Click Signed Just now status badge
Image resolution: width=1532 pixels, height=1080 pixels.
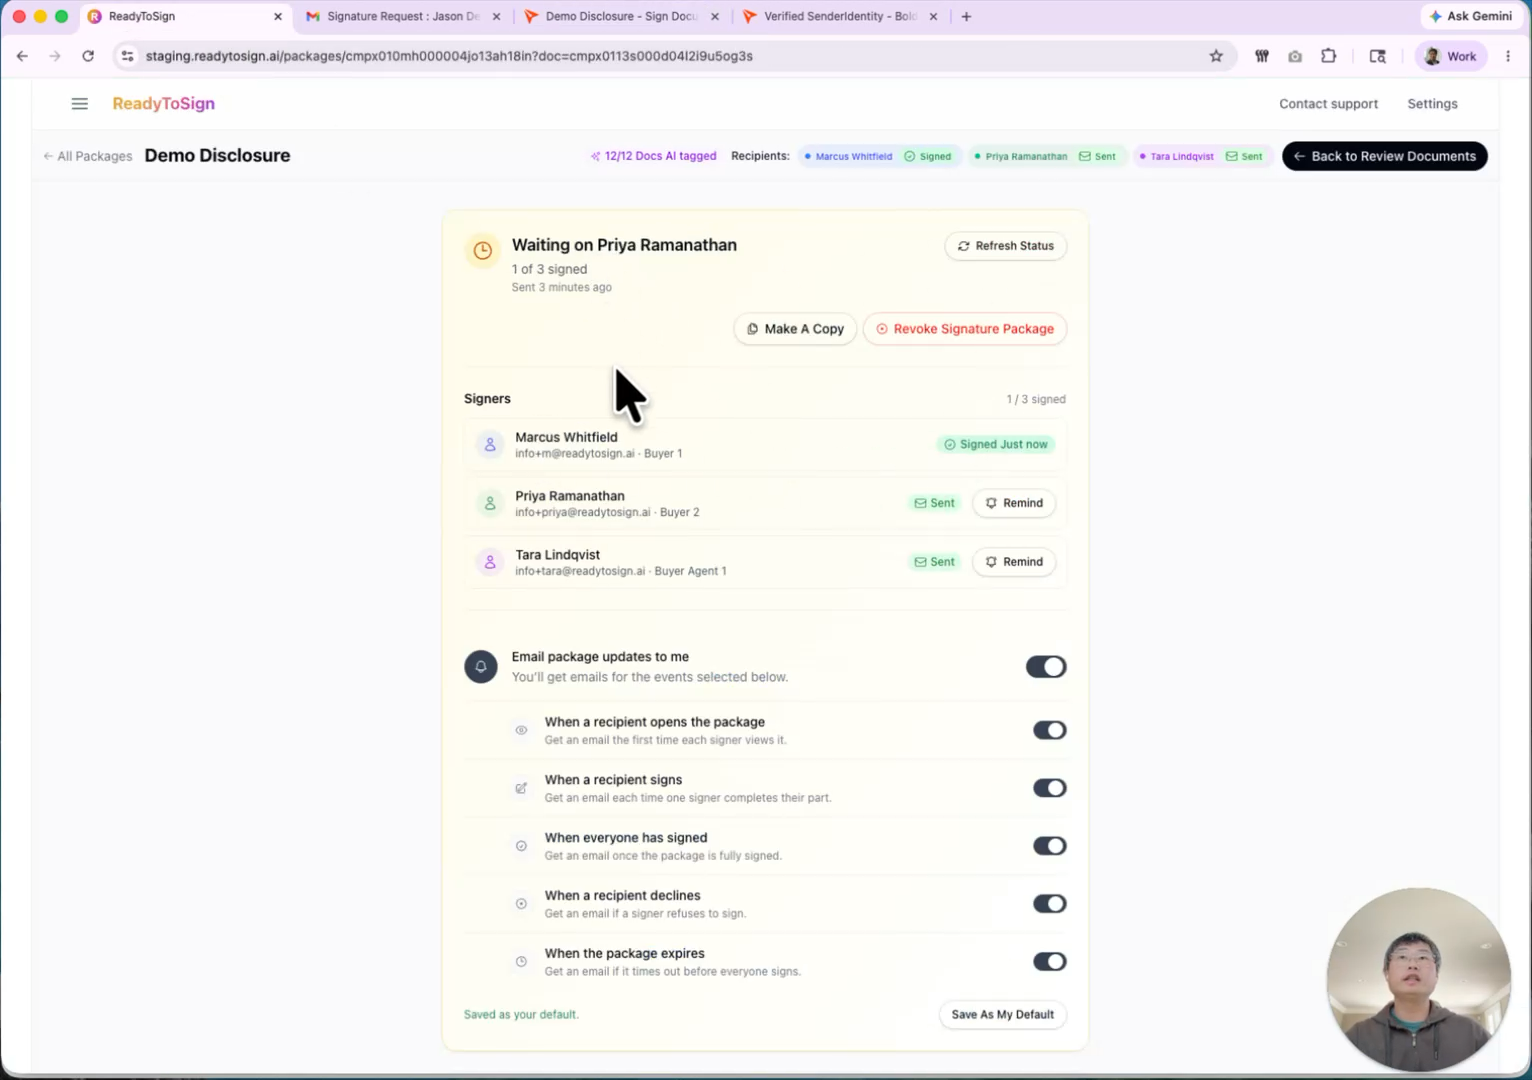(x=996, y=444)
